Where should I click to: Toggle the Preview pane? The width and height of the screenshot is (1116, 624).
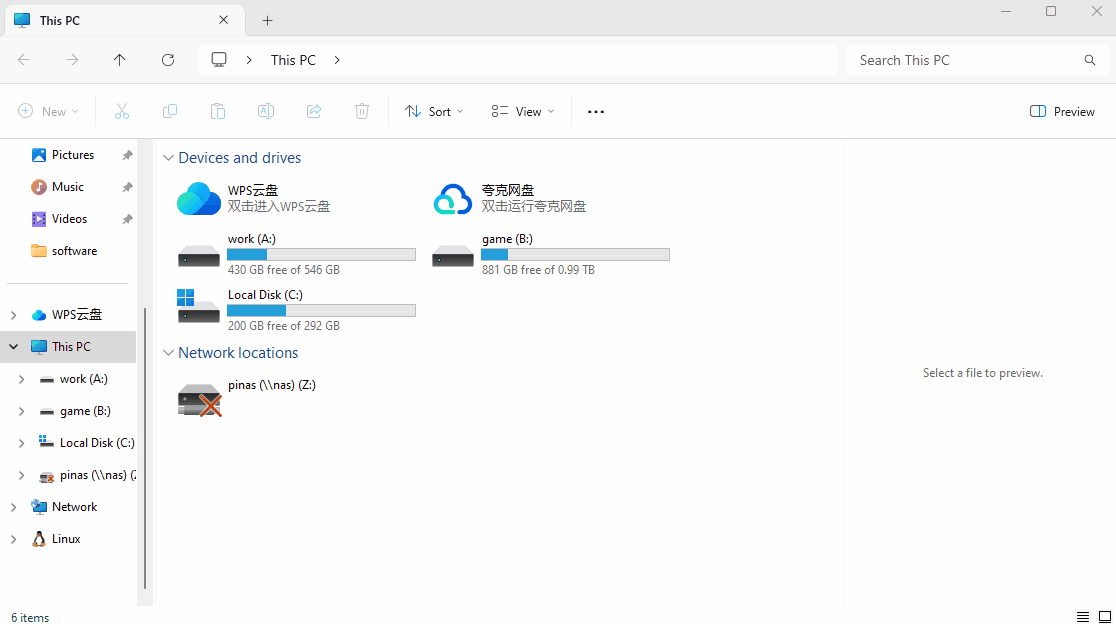[1062, 111]
